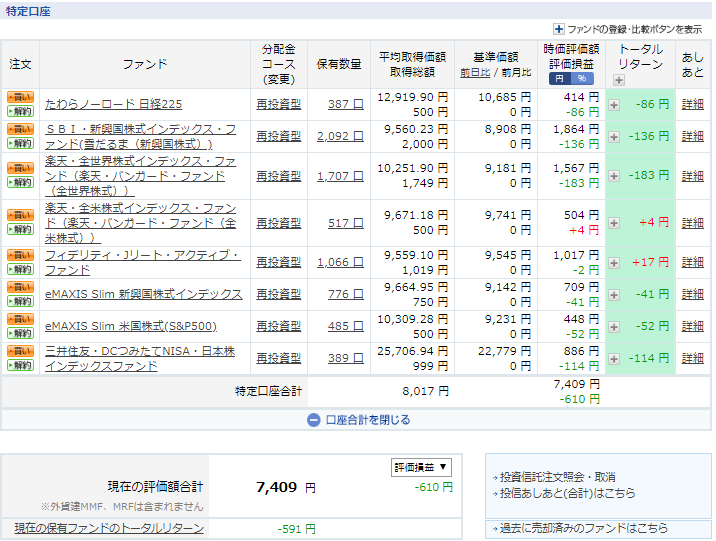Viewport: 716px width, 541px height.
Task: Click the 買い icon for eMAXIS Slim 新興国株式インデックス
Action: point(20,287)
